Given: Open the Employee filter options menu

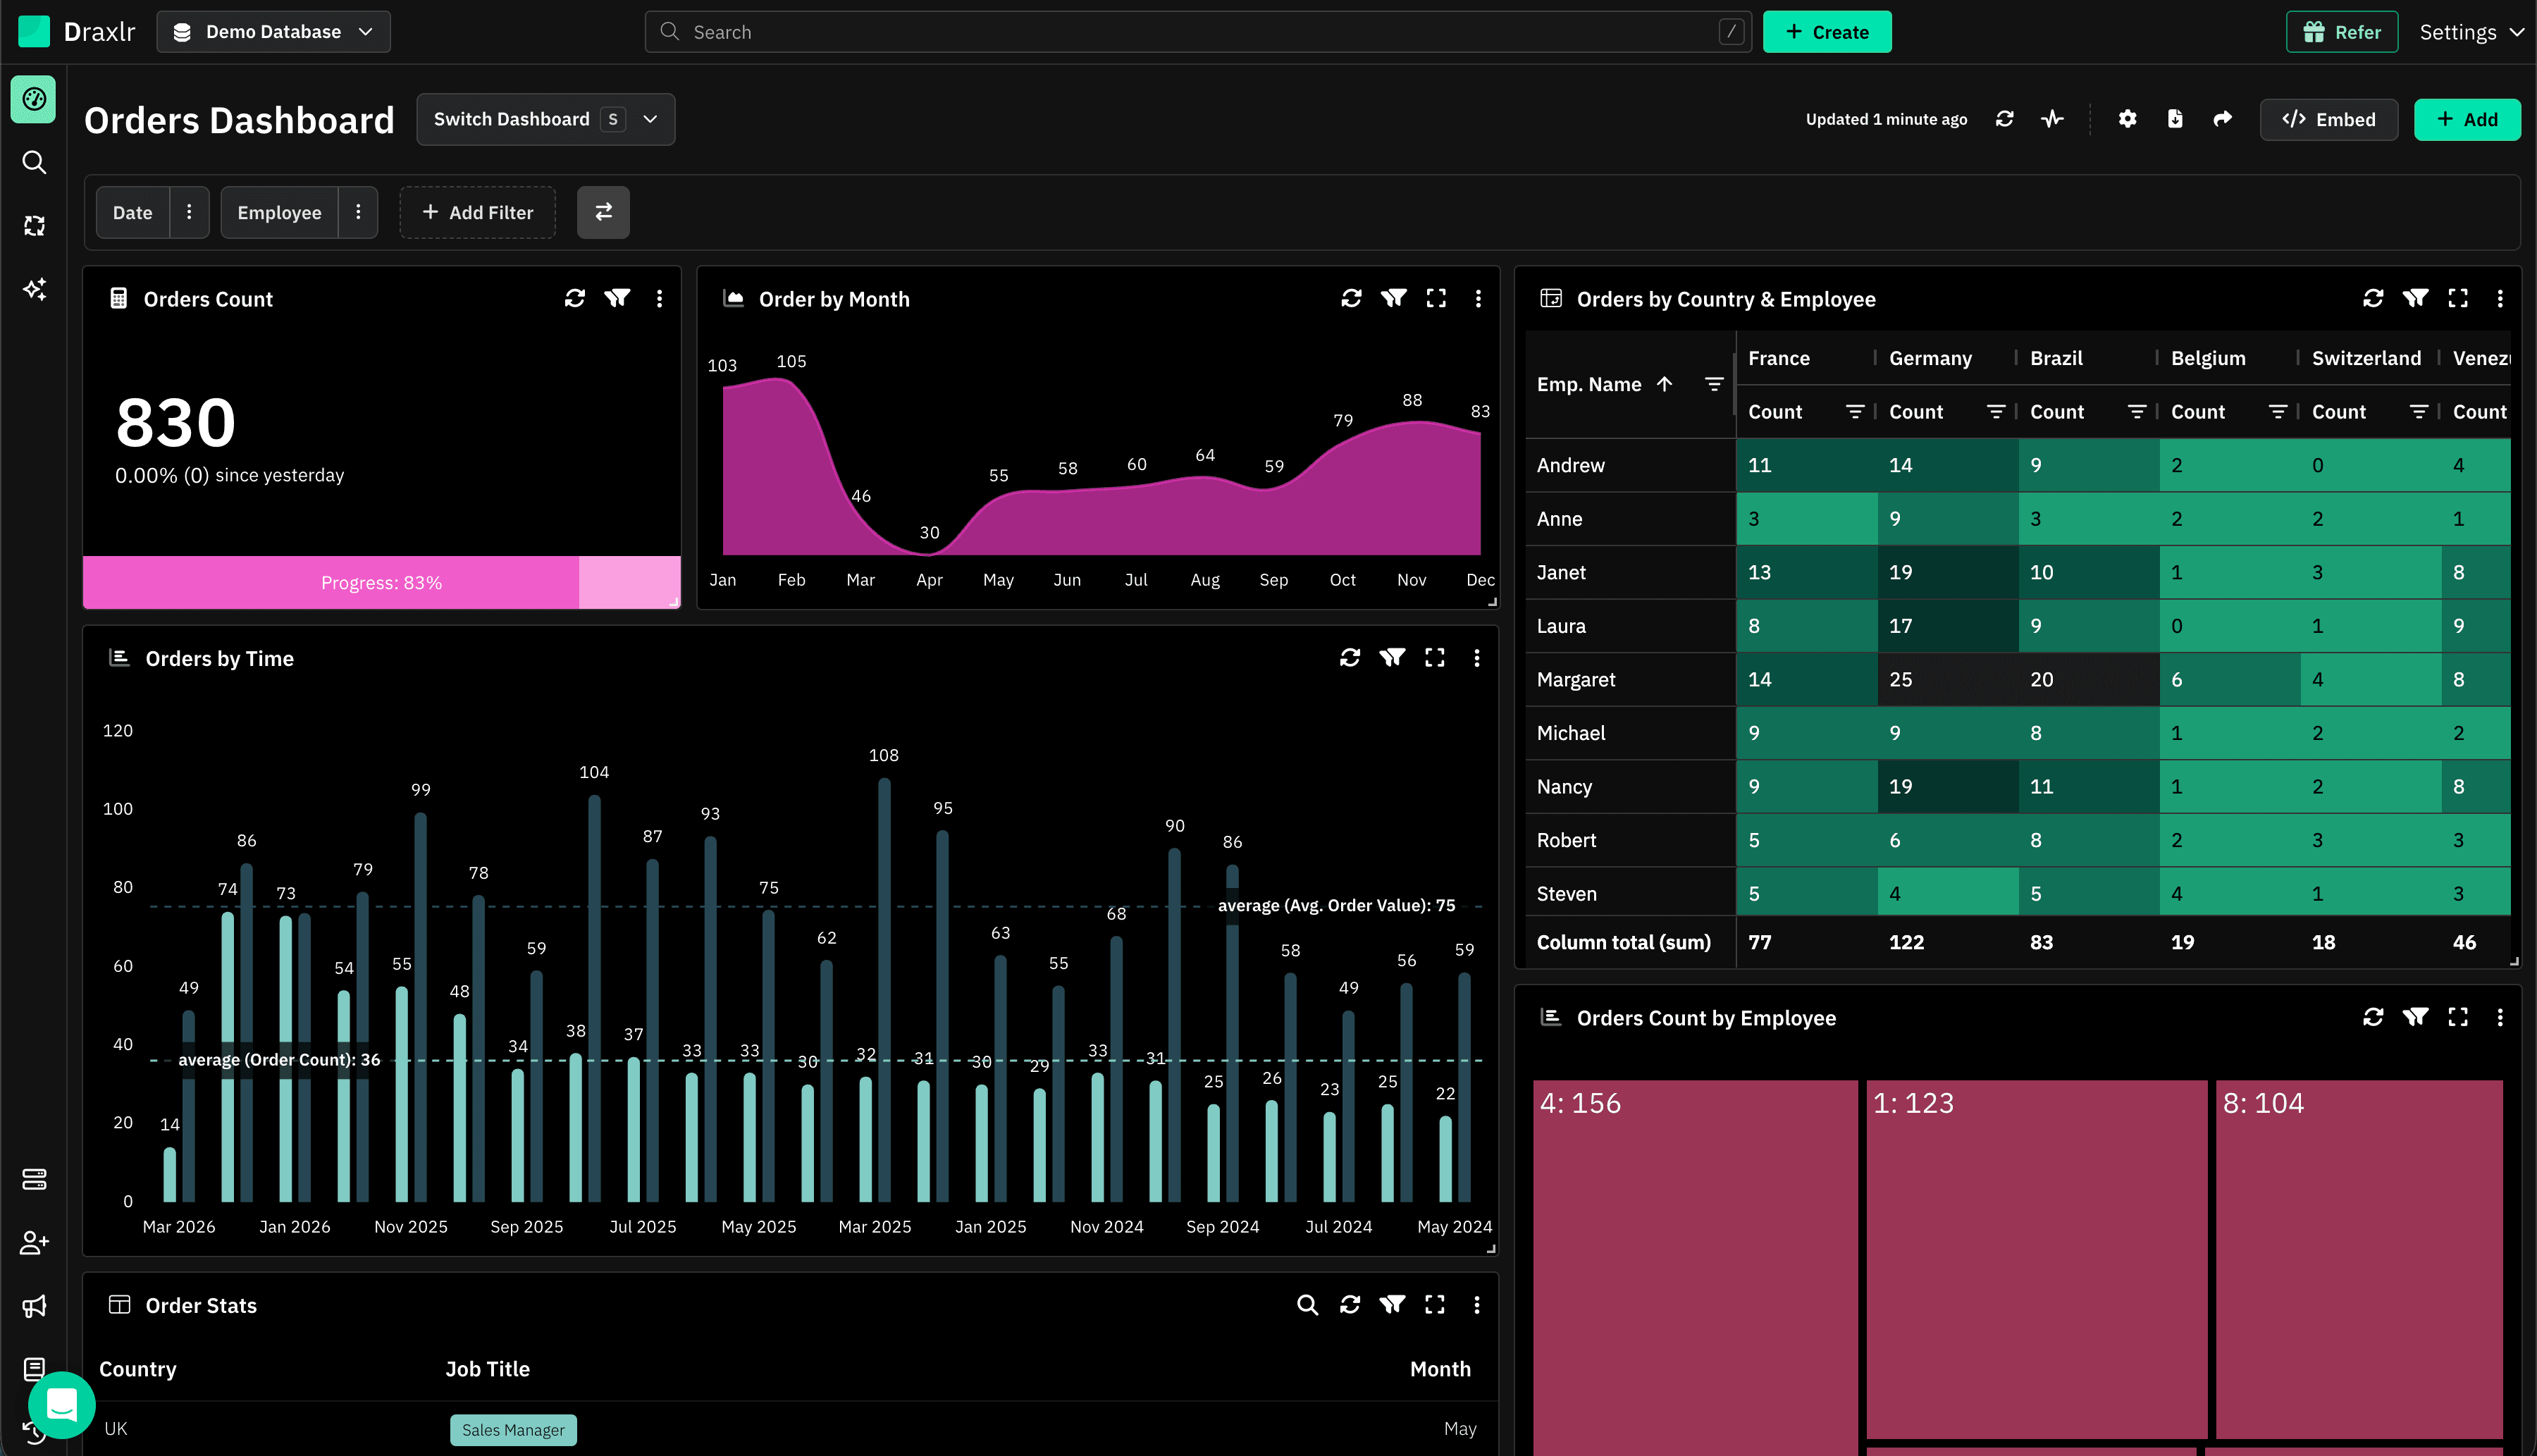Looking at the screenshot, I should (358, 212).
